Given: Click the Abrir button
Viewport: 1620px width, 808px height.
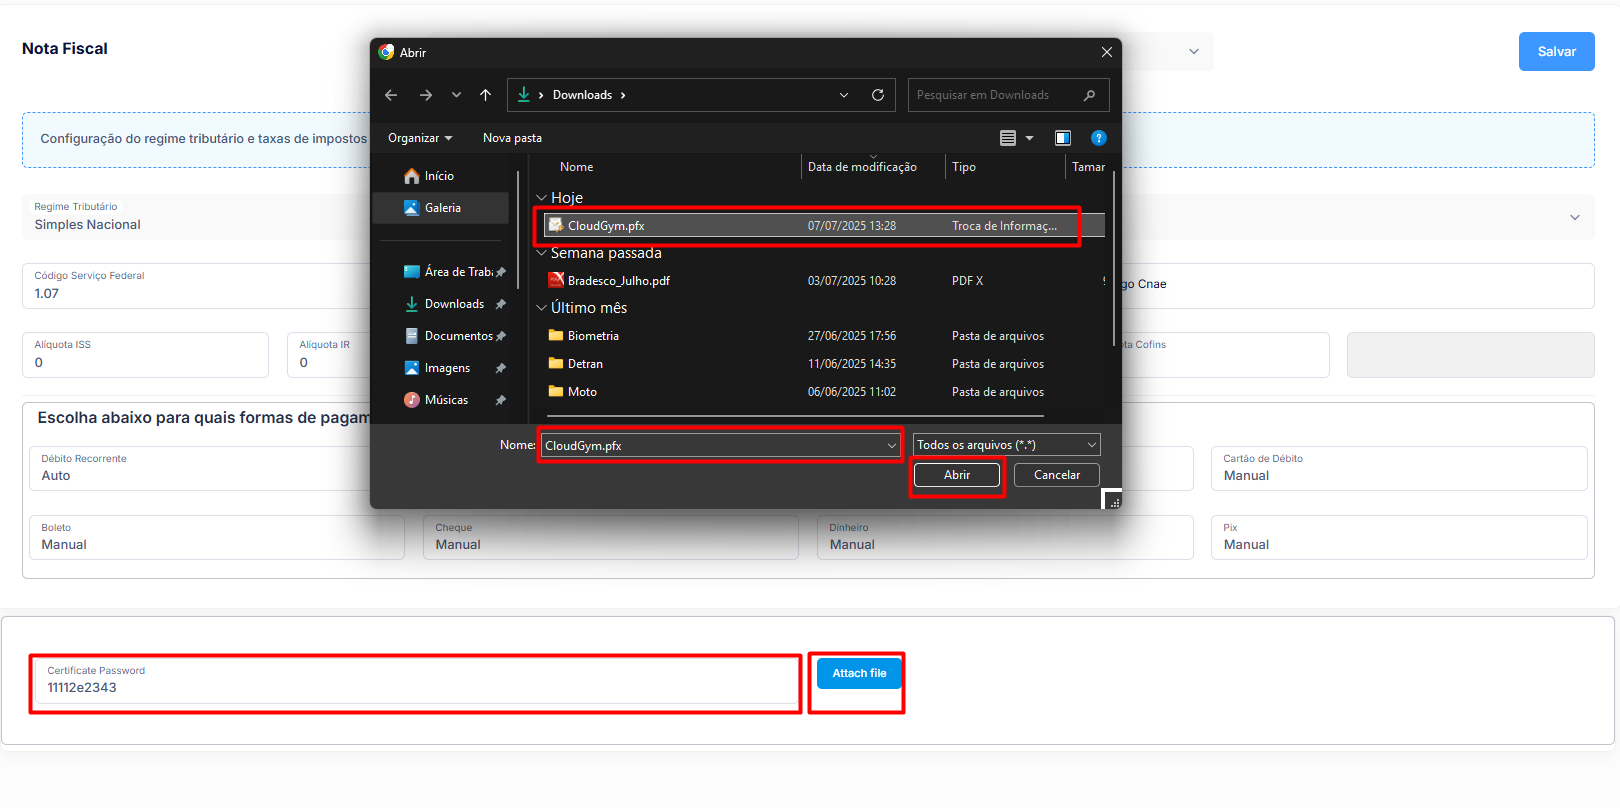Looking at the screenshot, I should point(957,475).
